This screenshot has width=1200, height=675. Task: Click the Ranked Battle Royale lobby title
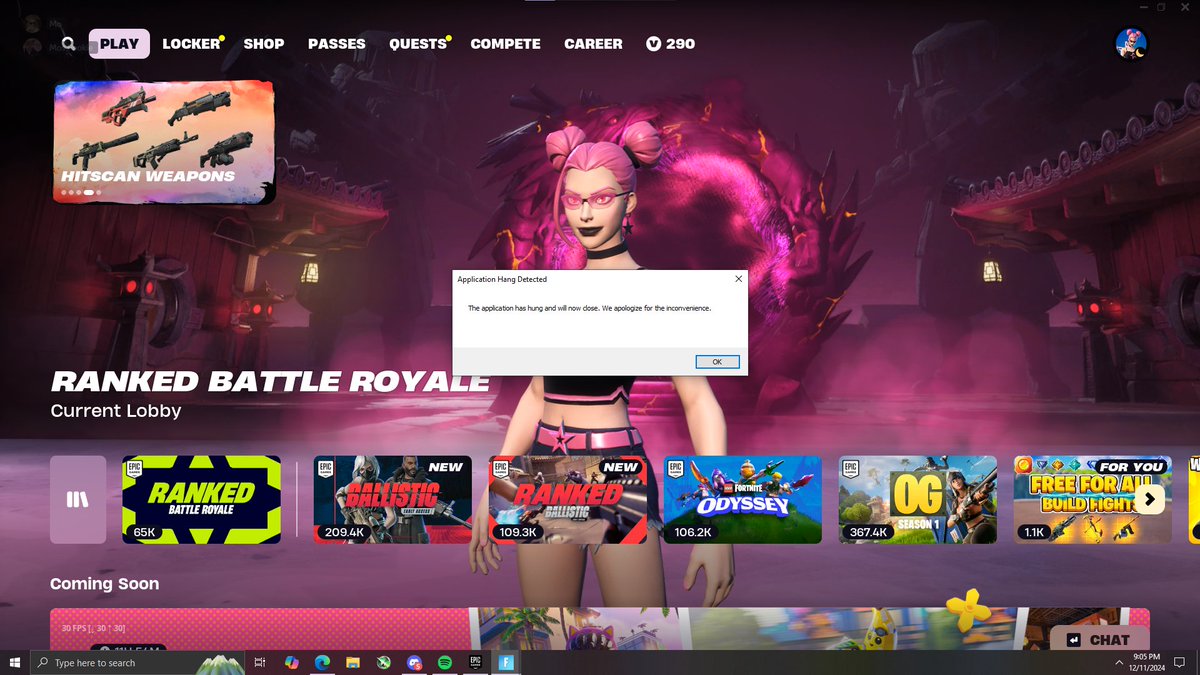pyautogui.click(x=270, y=382)
